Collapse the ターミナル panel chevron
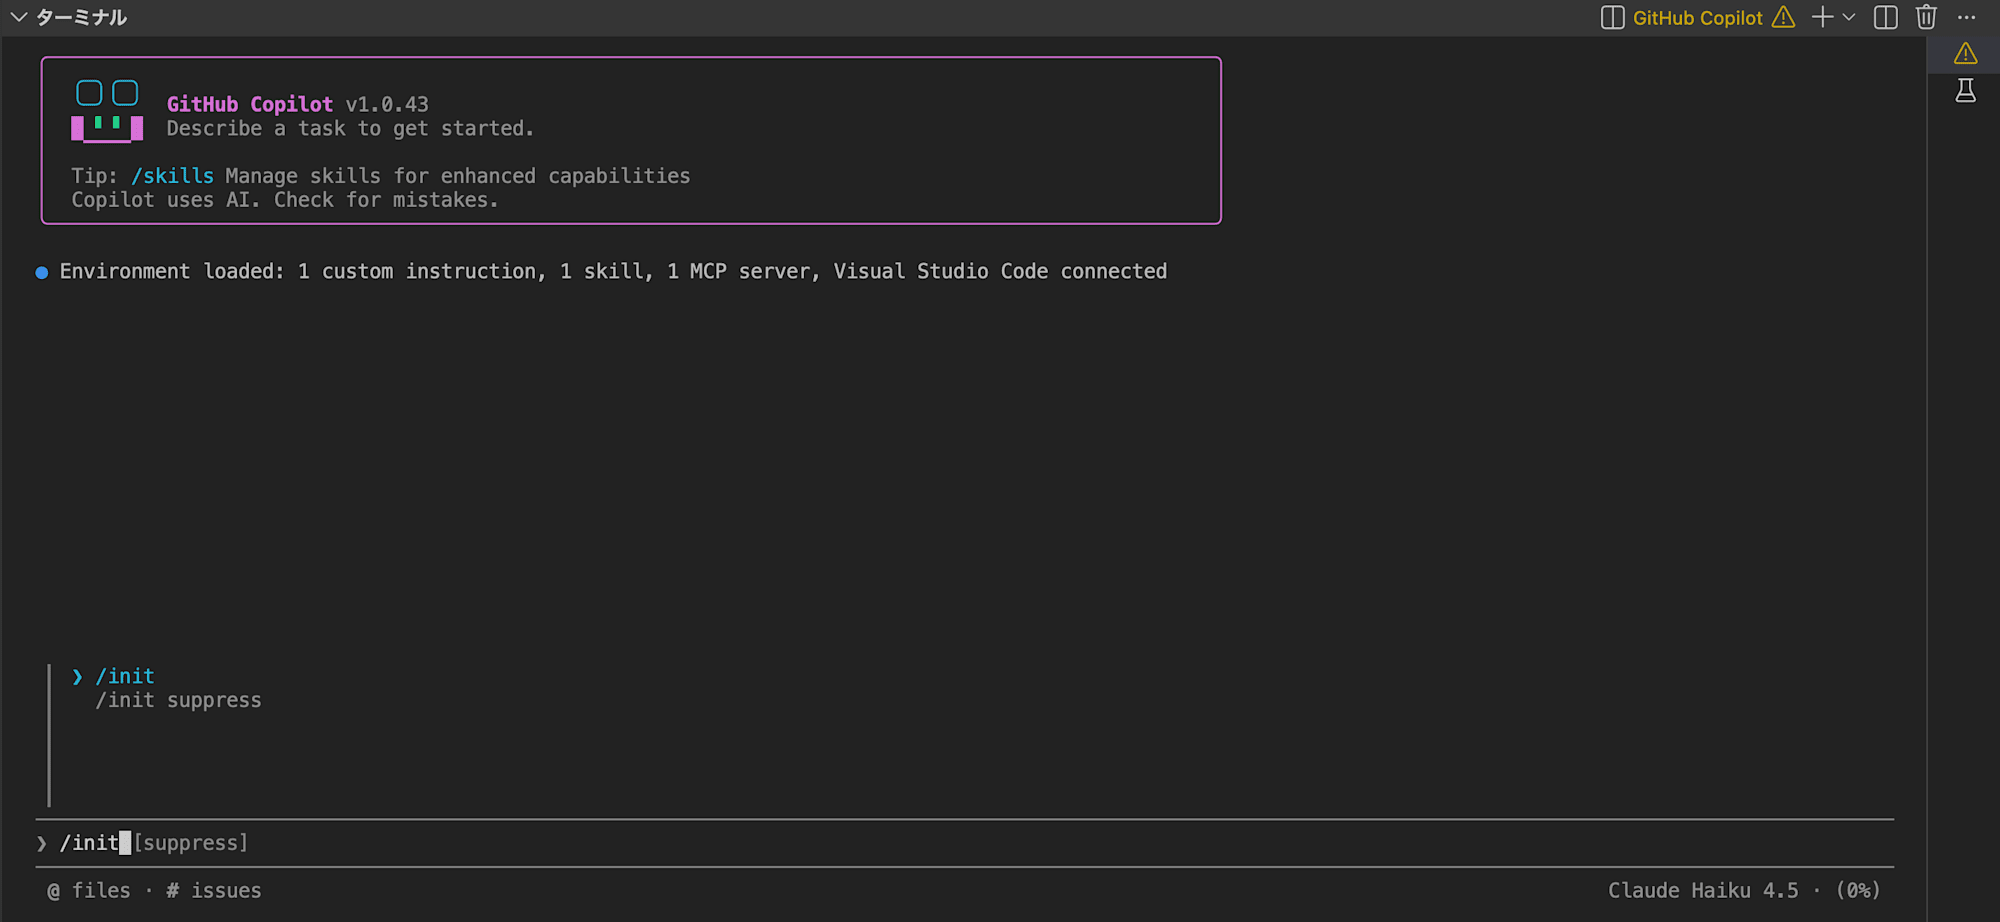The width and height of the screenshot is (2000, 922). coord(18,17)
